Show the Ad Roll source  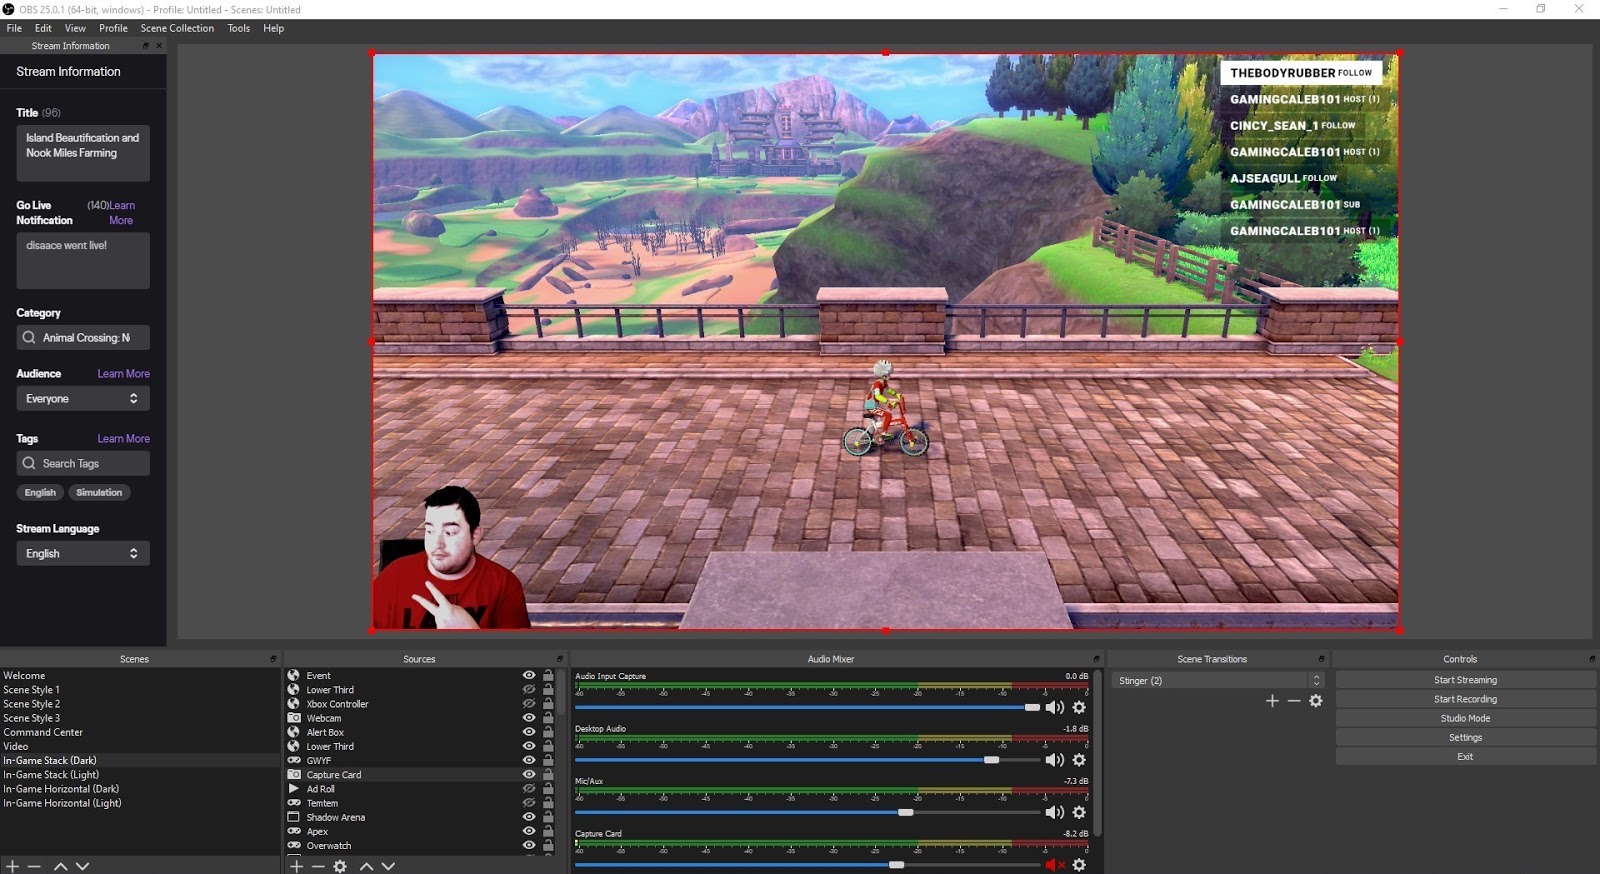pyautogui.click(x=529, y=789)
